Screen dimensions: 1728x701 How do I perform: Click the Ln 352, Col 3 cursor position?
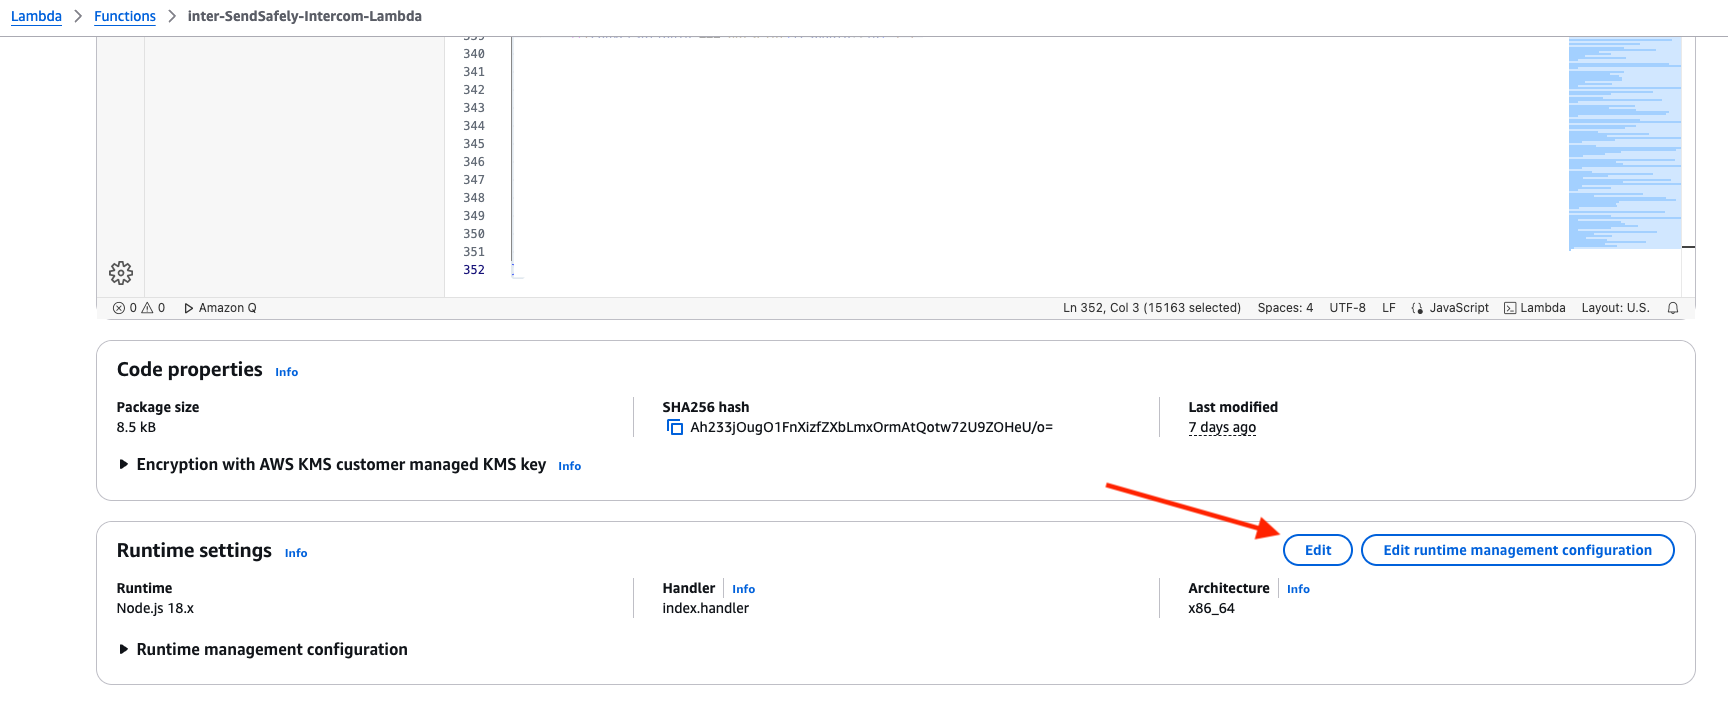pos(1152,308)
